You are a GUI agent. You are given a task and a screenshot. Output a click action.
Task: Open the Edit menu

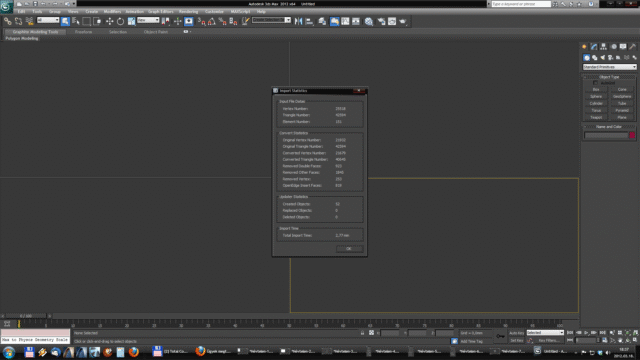(x=21, y=11)
